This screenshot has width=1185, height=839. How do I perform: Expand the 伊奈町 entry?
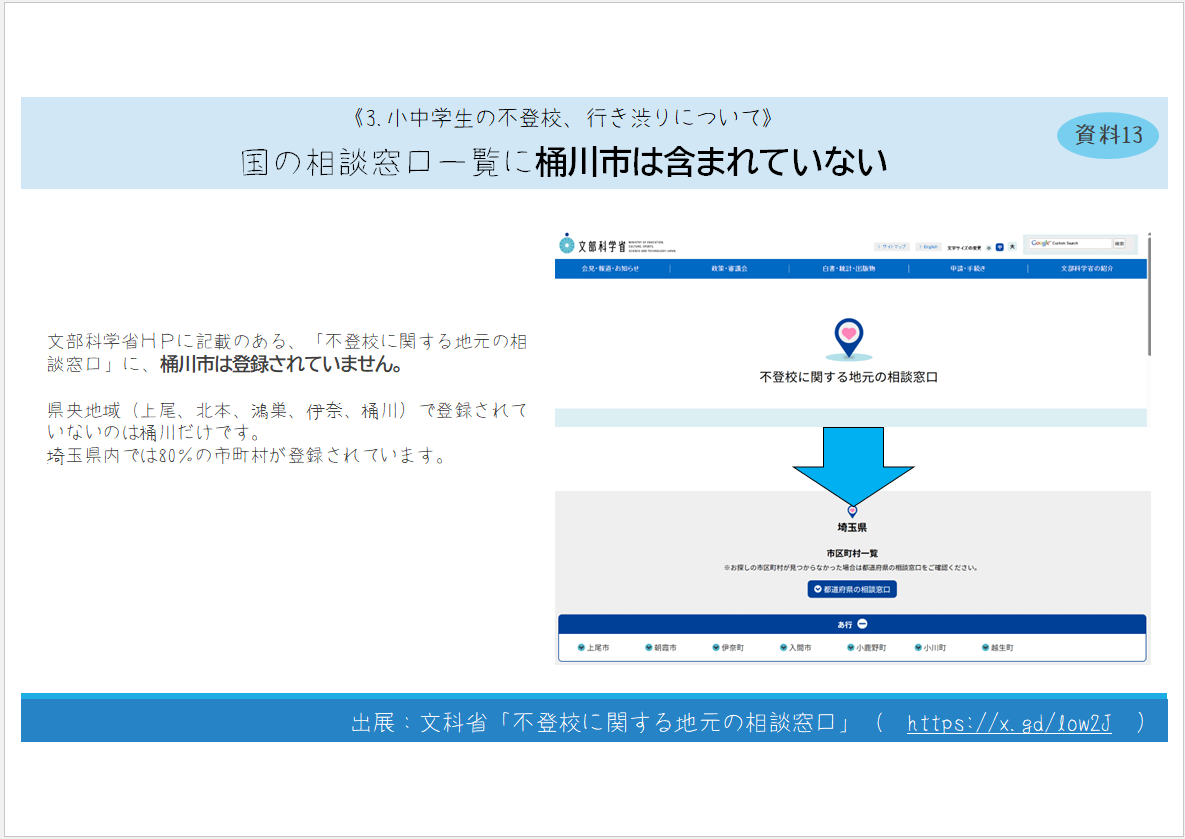(728, 648)
